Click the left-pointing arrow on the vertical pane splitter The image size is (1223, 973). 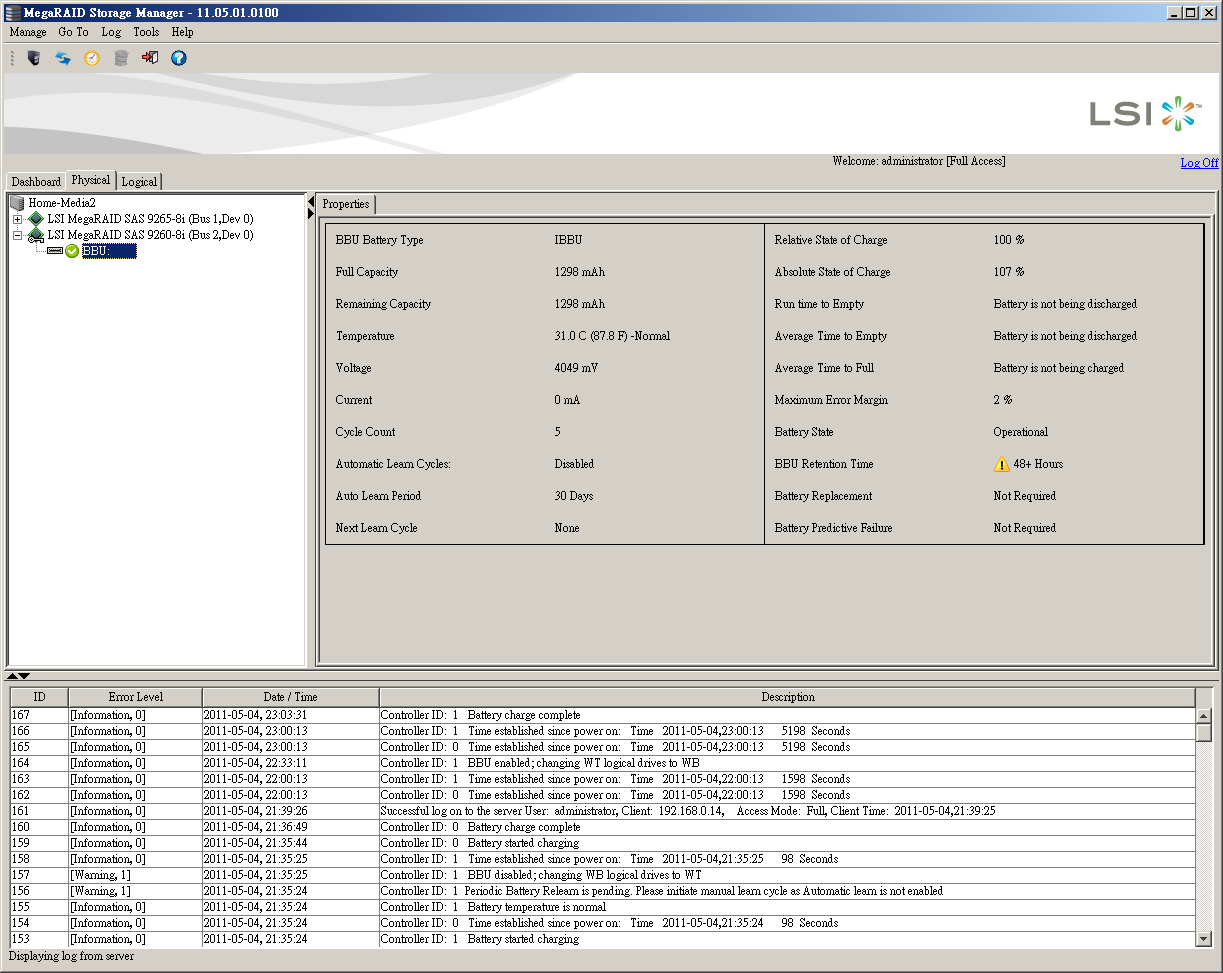(311, 202)
